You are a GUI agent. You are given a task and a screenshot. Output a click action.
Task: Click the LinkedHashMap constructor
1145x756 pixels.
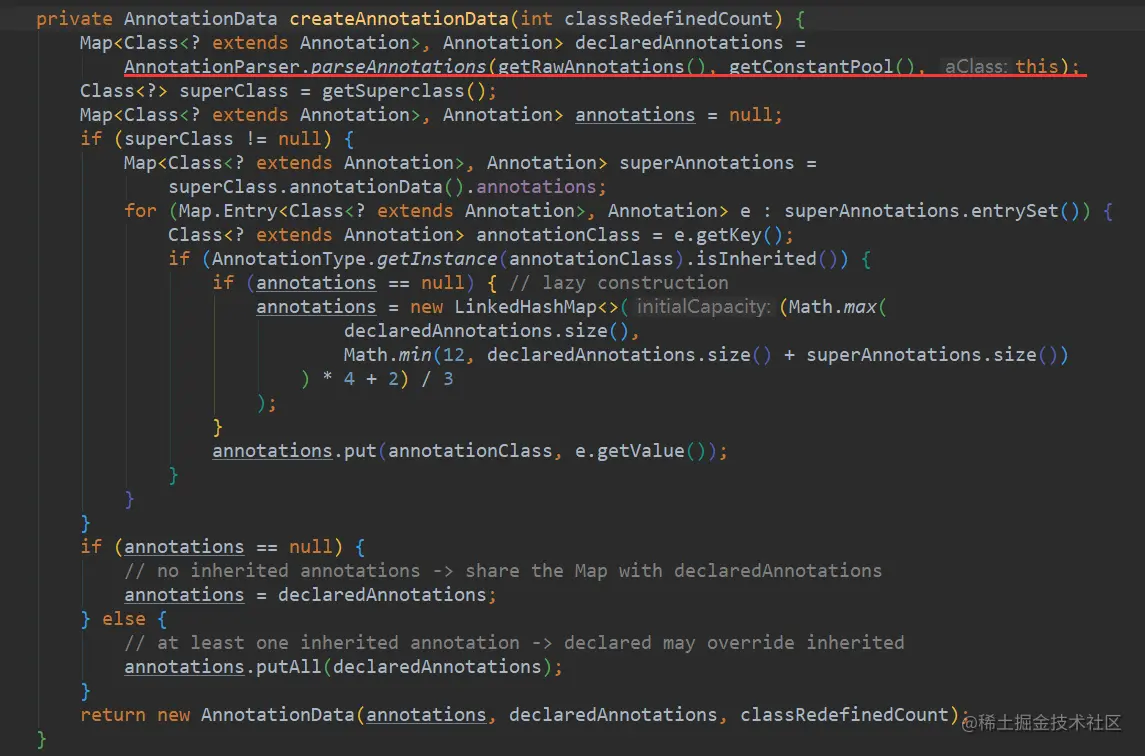click(525, 307)
